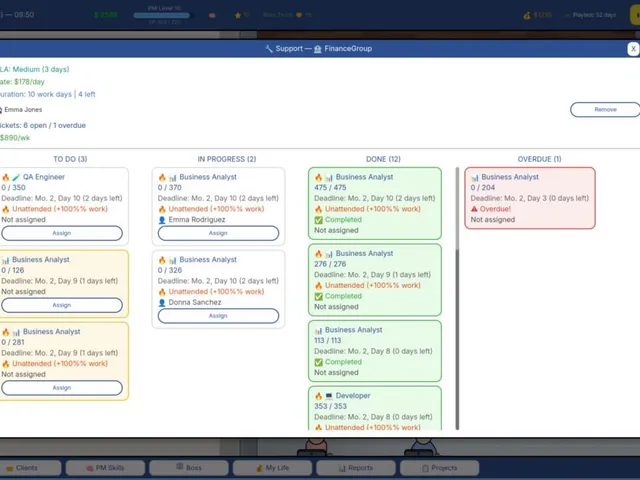Viewport: 640px width, 480px height.
Task: Open the Projects tab
Action: click(440, 468)
